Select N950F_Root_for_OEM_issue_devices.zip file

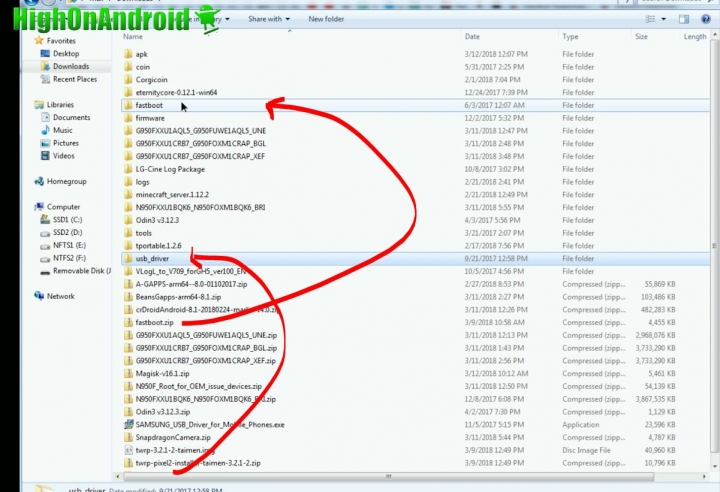[x=198, y=386]
